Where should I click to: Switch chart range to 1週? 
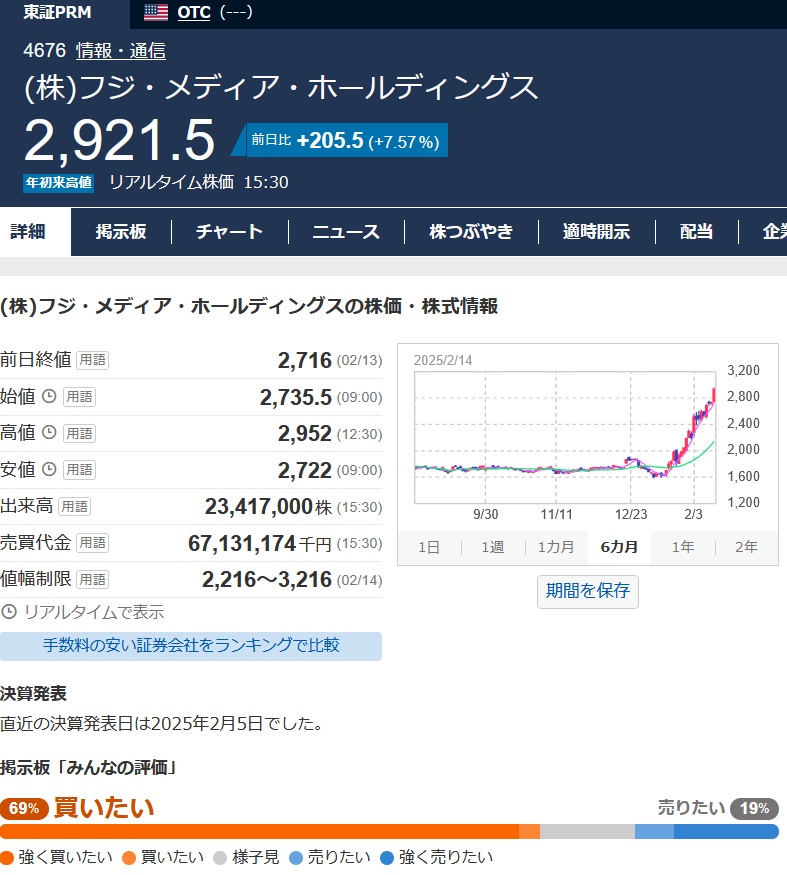click(x=492, y=547)
